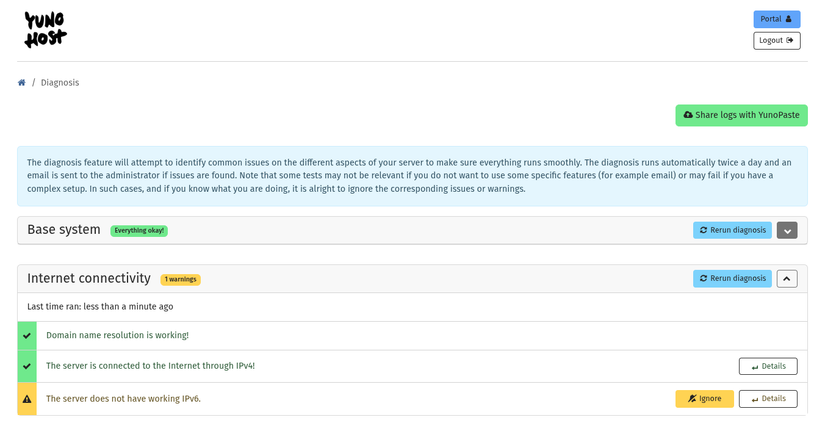Screen dimensions: 825x425
Task: Show details for IPv6 warning
Action: (x=767, y=398)
